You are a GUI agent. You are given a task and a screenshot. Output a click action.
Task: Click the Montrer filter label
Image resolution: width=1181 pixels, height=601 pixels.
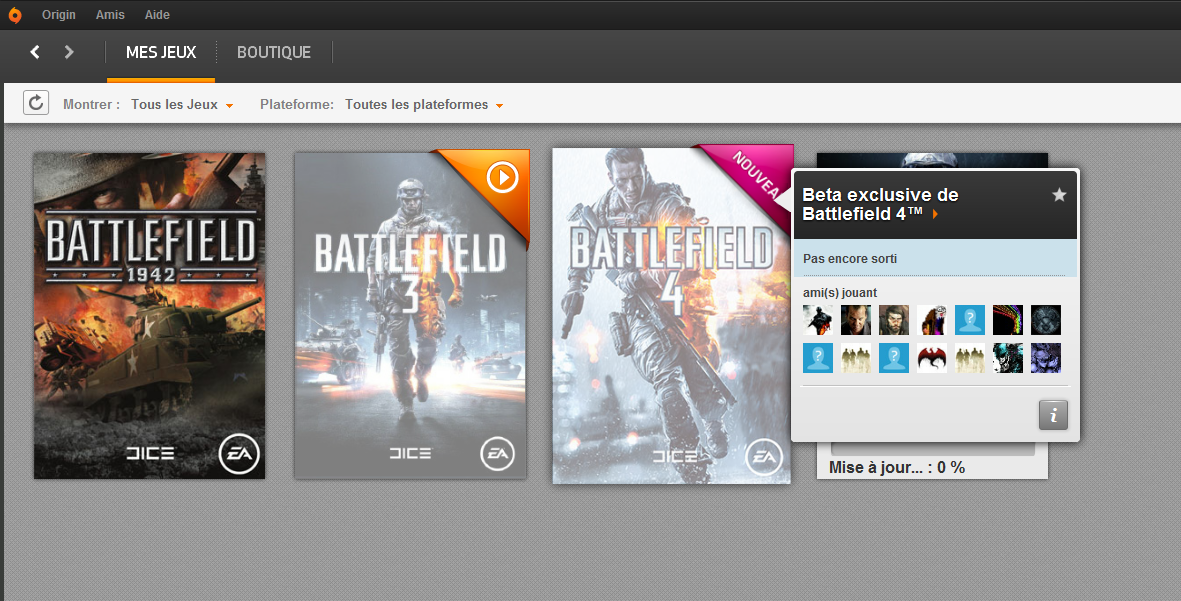[x=91, y=105]
